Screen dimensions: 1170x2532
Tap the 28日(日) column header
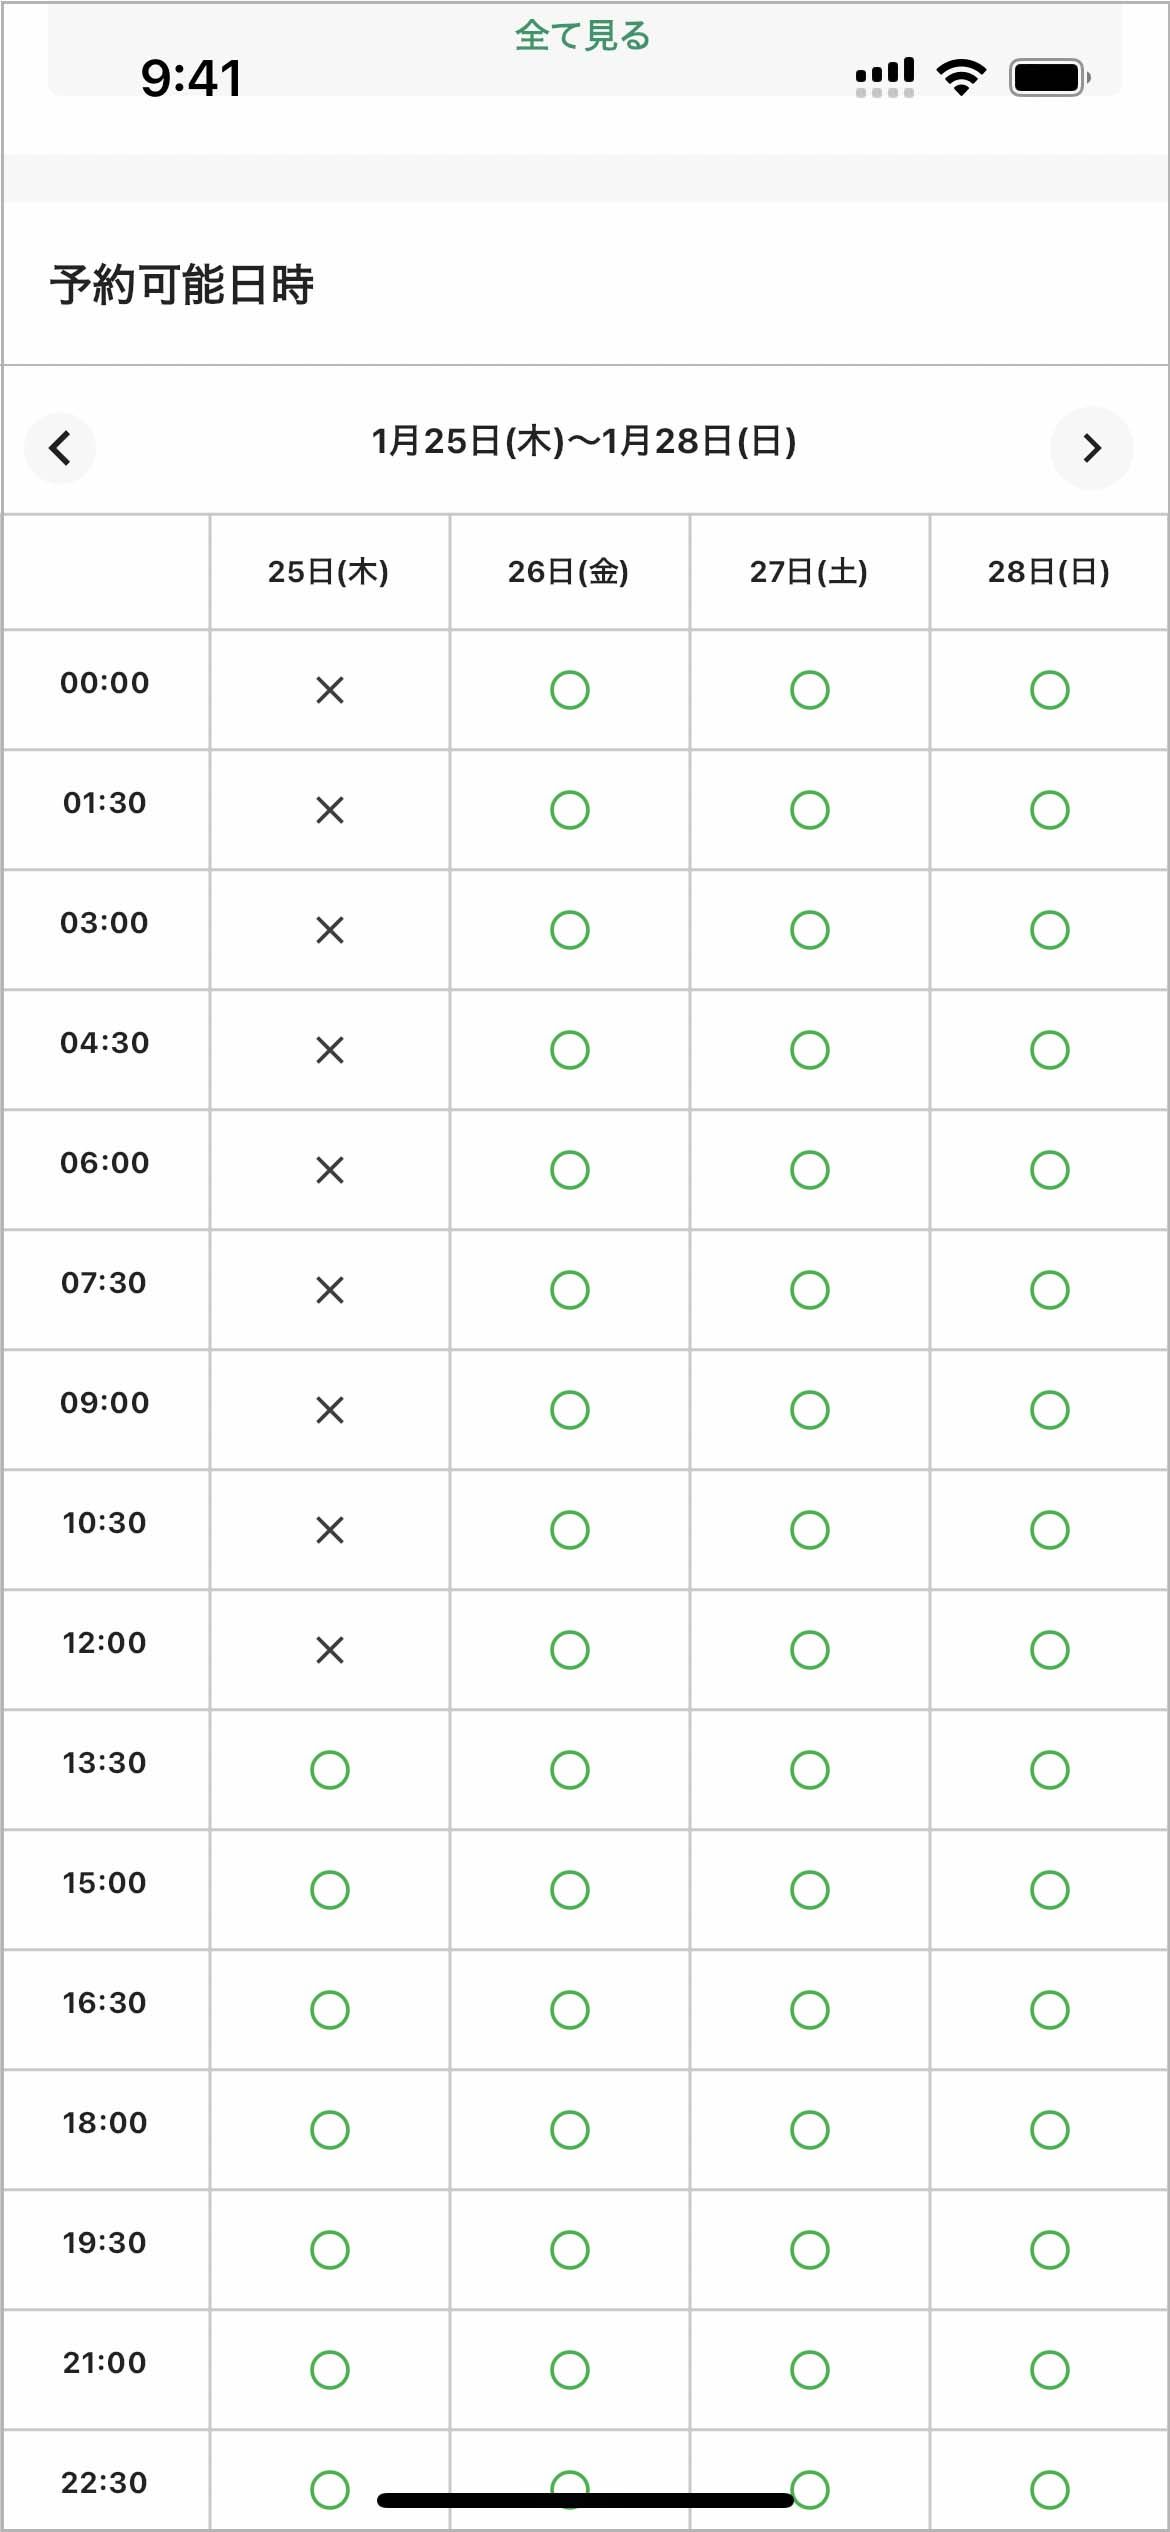1049,572
